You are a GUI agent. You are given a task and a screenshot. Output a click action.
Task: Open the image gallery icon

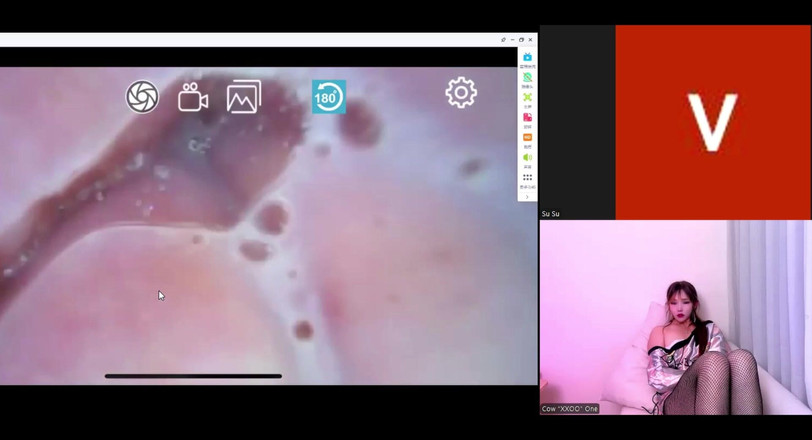click(x=243, y=97)
